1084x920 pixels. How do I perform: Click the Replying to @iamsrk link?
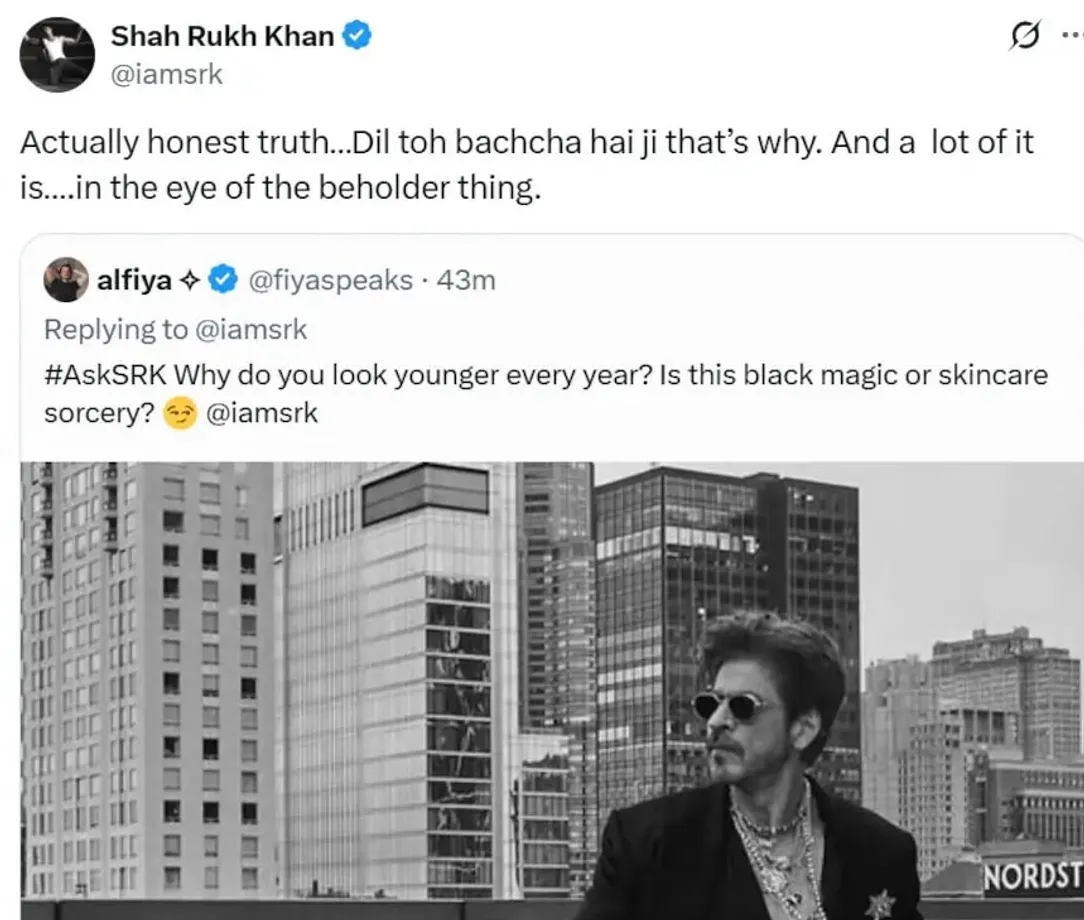pos(177,329)
